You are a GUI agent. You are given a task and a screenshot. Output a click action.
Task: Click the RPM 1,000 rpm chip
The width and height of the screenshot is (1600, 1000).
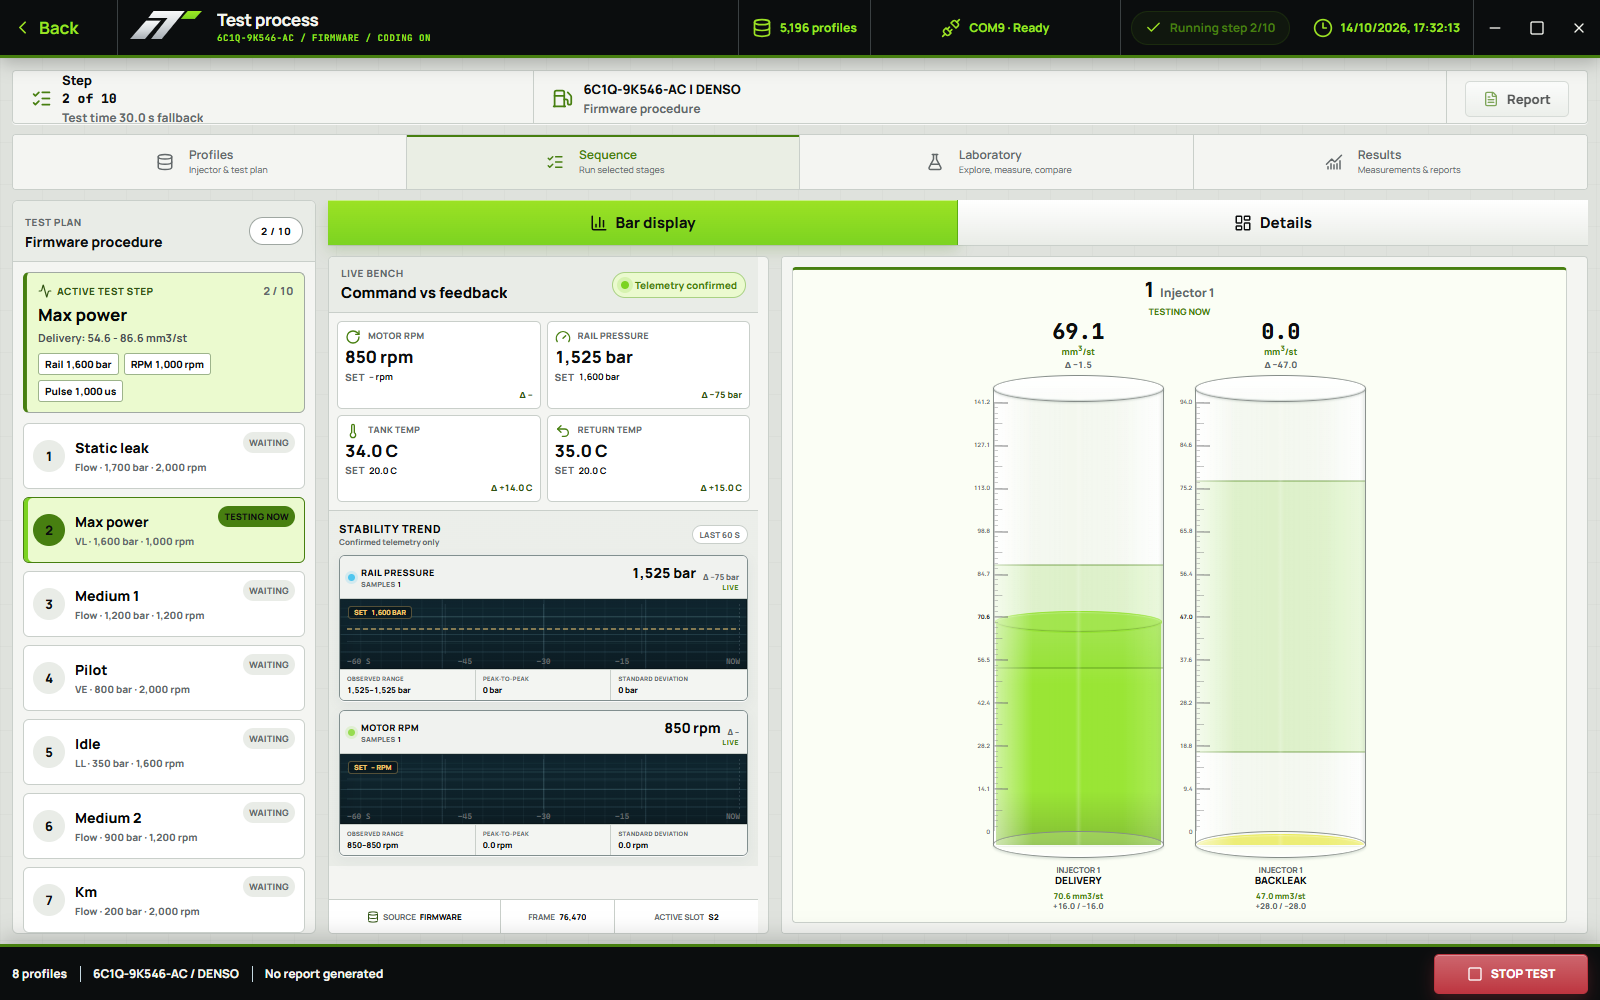167,364
